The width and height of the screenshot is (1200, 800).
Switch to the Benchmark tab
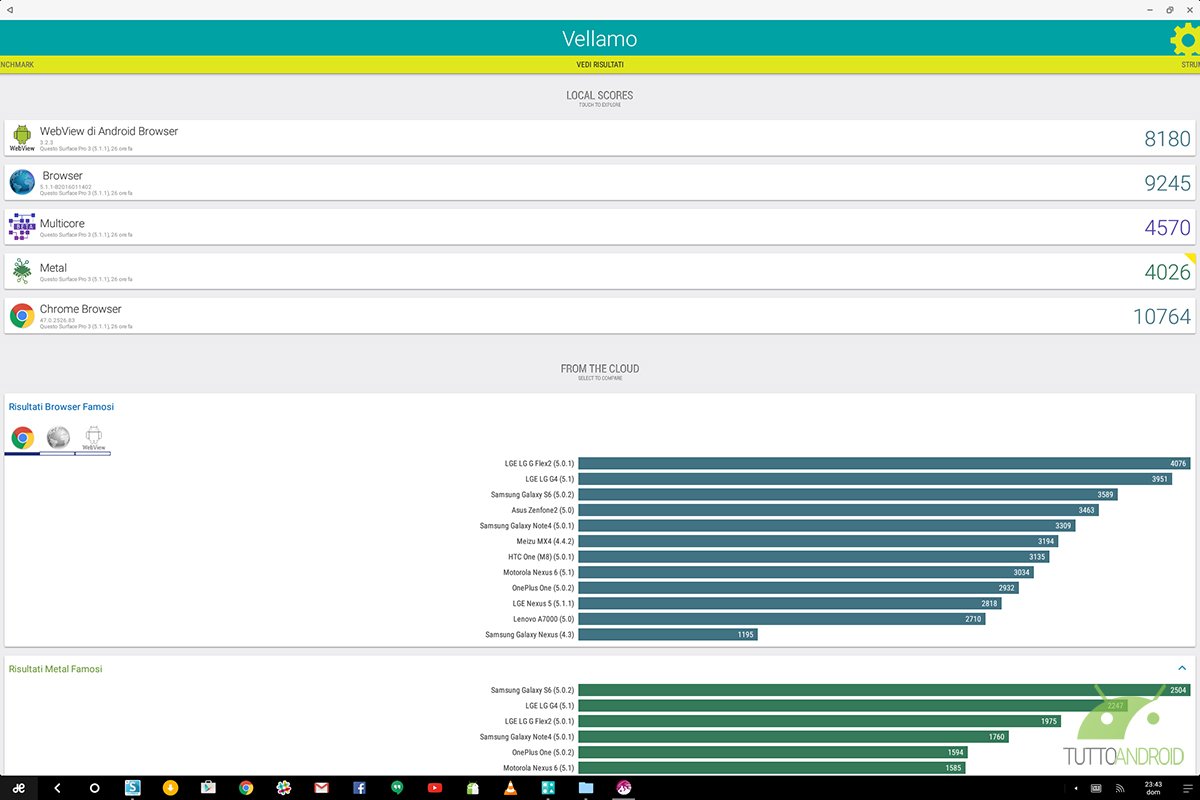17,64
